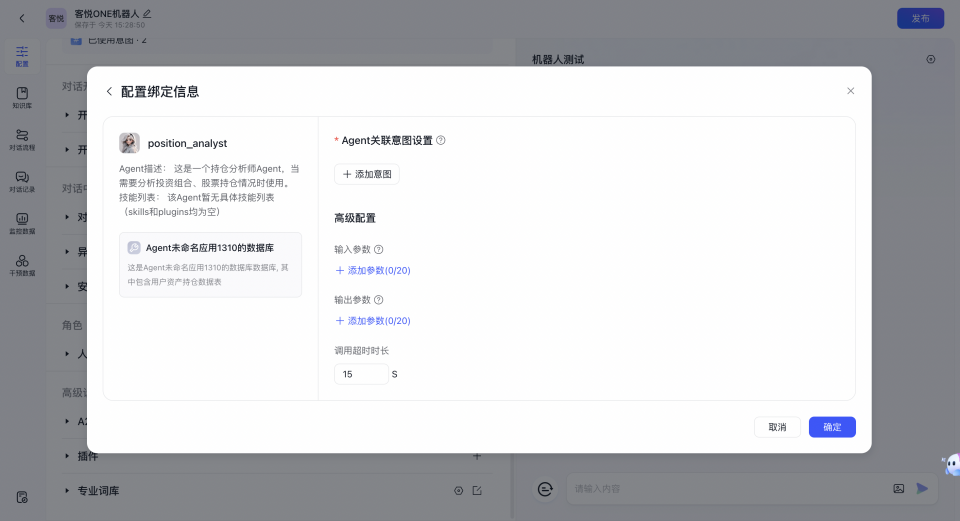This screenshot has width=960, height=521.
Task: Click the chat refresh icon left of input
Action: 545,489
